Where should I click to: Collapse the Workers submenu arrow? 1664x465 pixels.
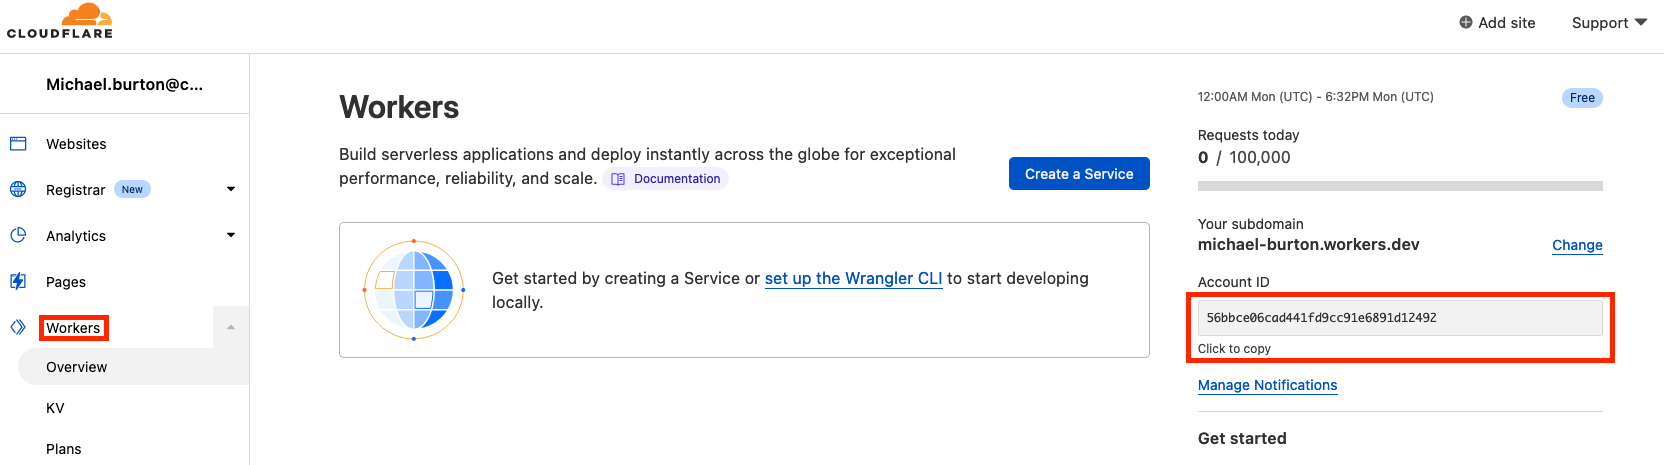click(231, 327)
